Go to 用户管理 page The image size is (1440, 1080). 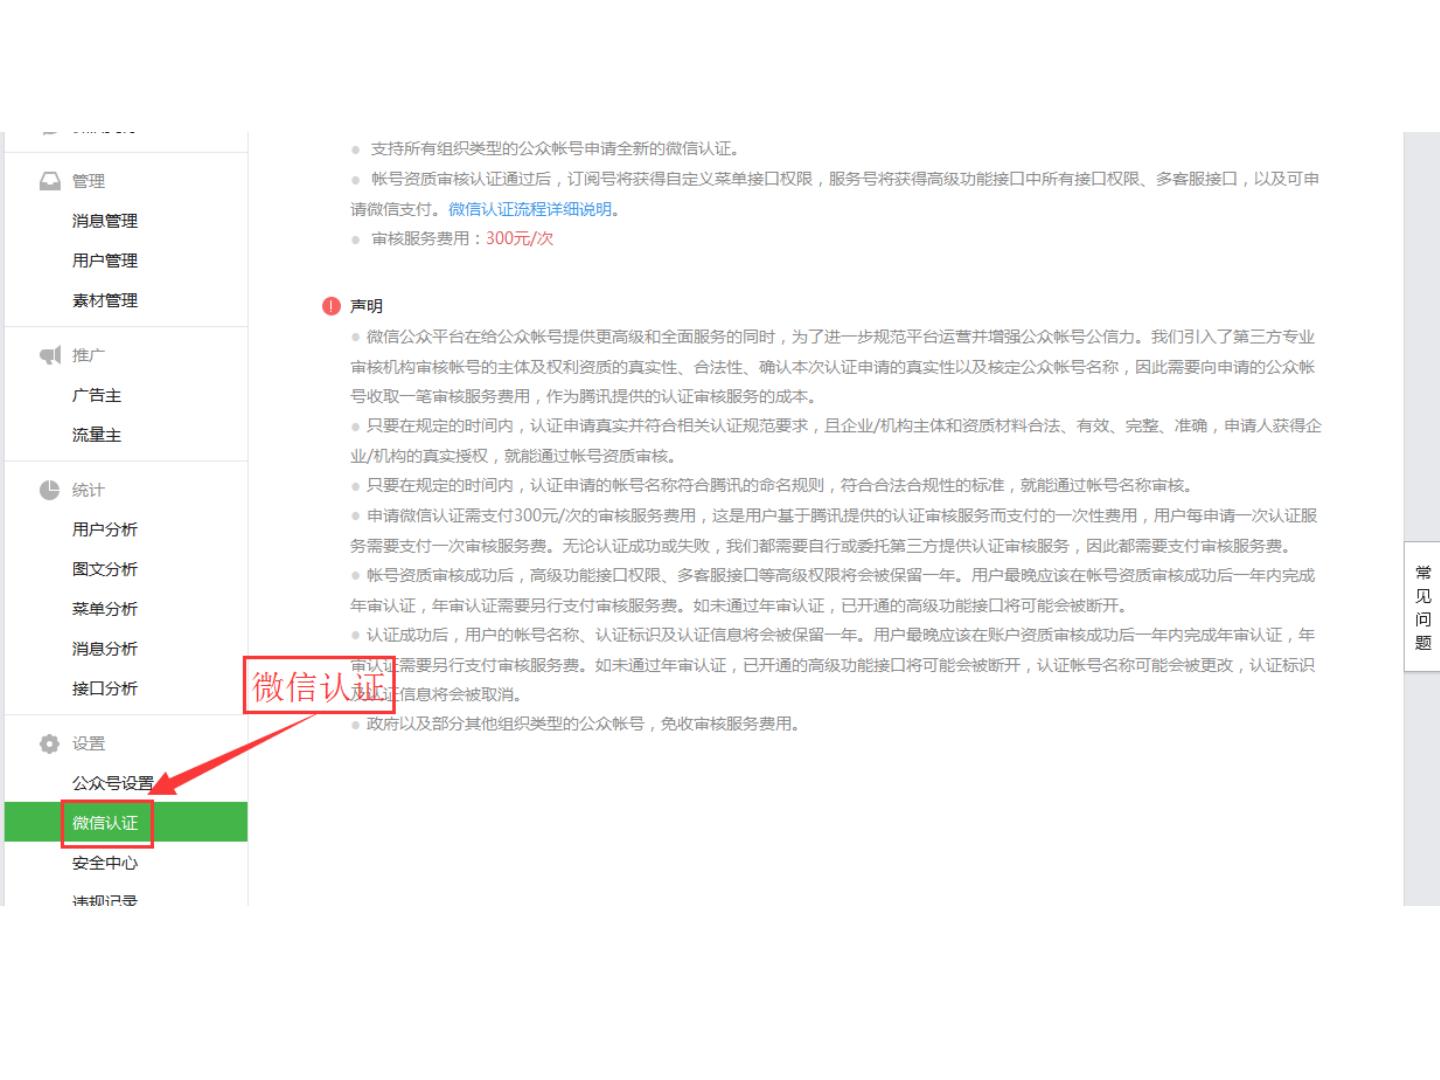pyautogui.click(x=105, y=261)
